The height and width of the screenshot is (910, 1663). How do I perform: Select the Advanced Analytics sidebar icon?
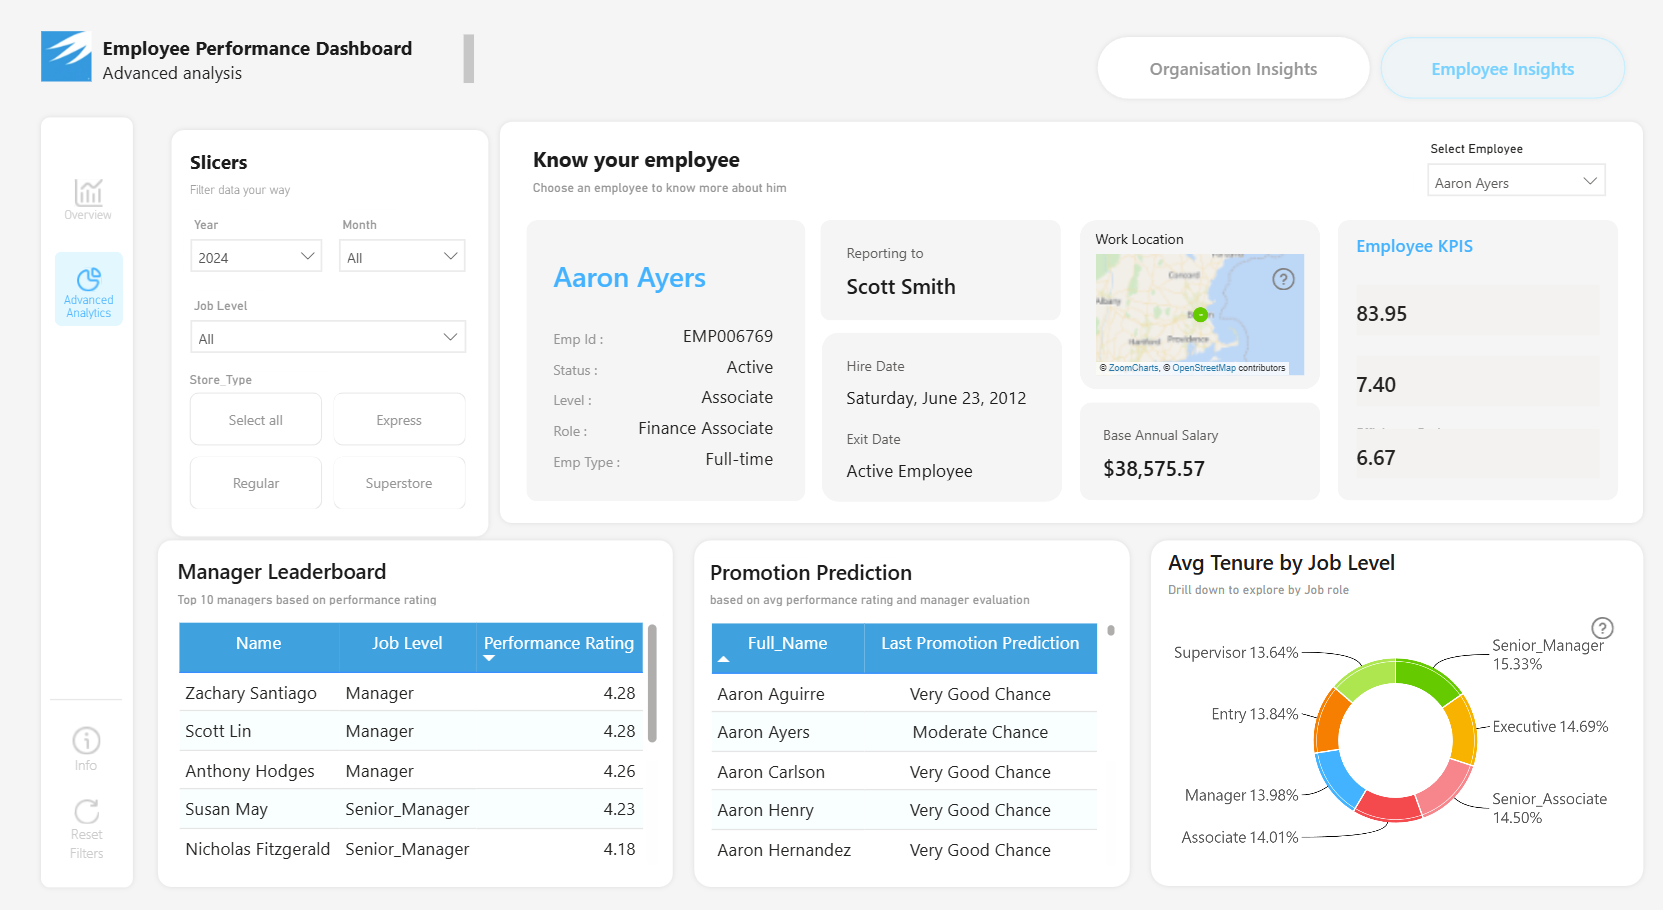tap(89, 279)
